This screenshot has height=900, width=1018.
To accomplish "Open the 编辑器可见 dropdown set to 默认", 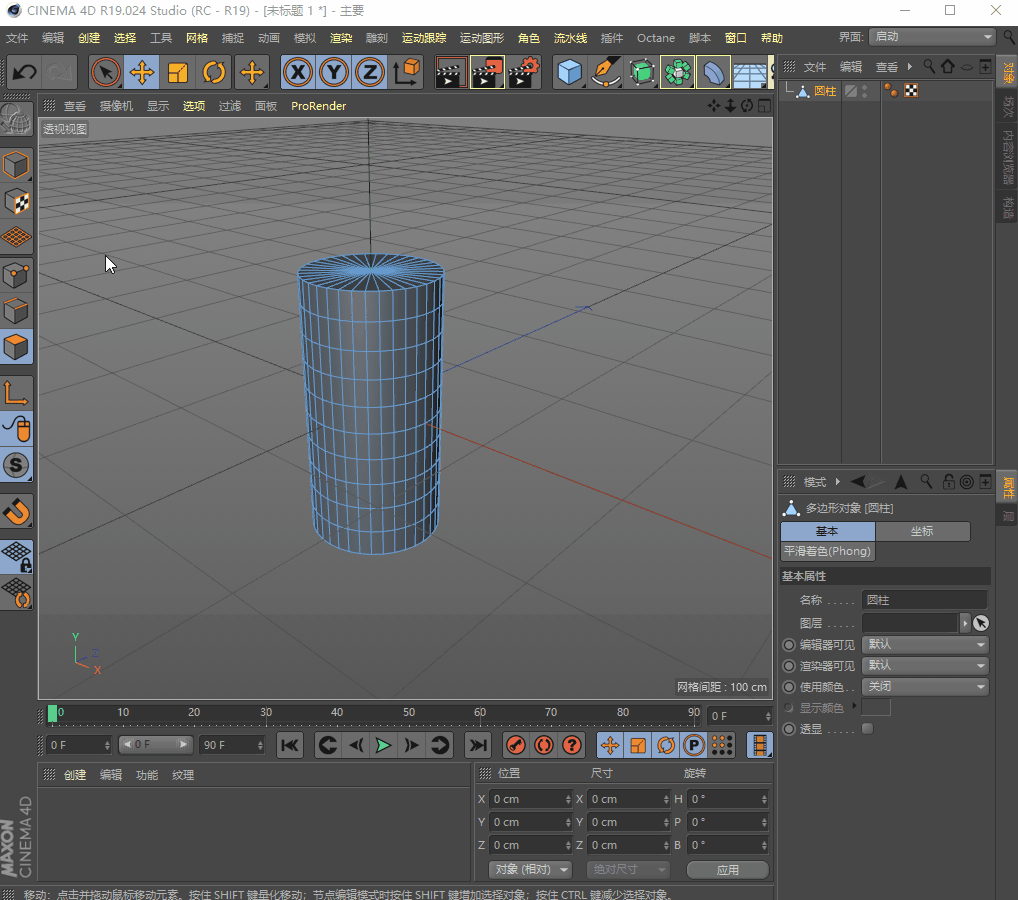I will click(x=924, y=645).
